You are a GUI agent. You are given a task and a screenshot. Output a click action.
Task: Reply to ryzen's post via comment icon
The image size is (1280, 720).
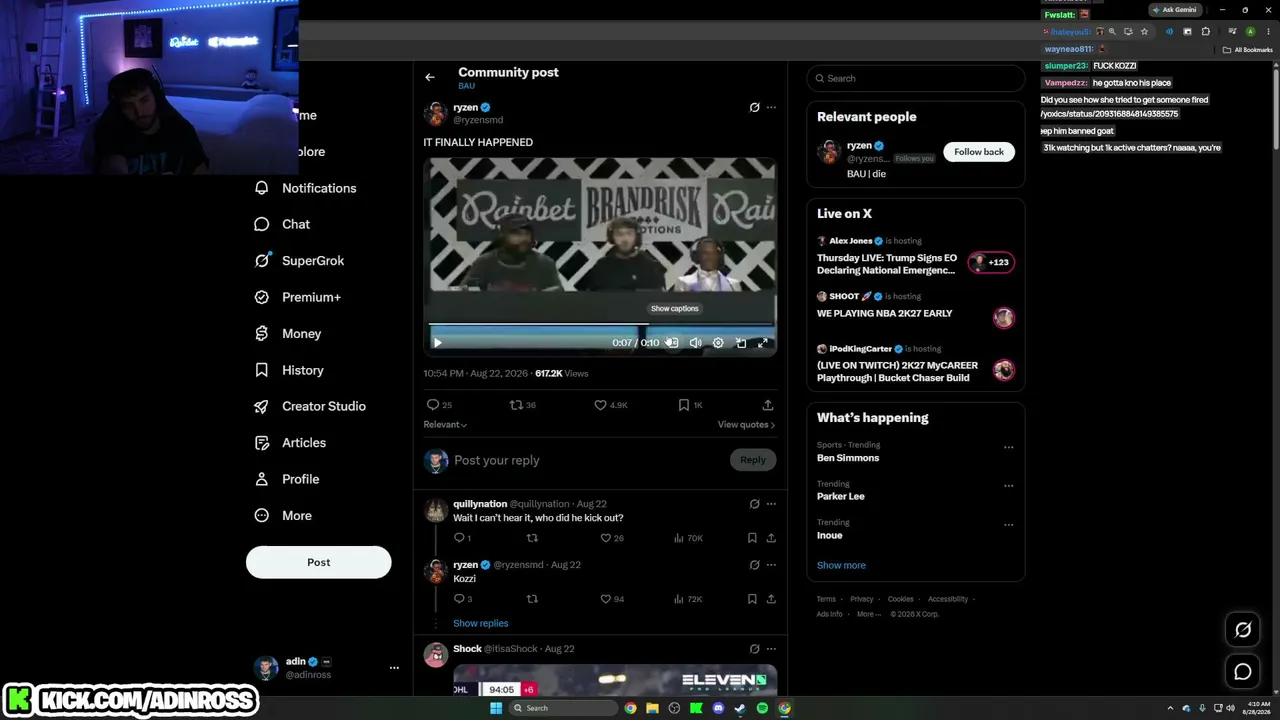coord(433,405)
